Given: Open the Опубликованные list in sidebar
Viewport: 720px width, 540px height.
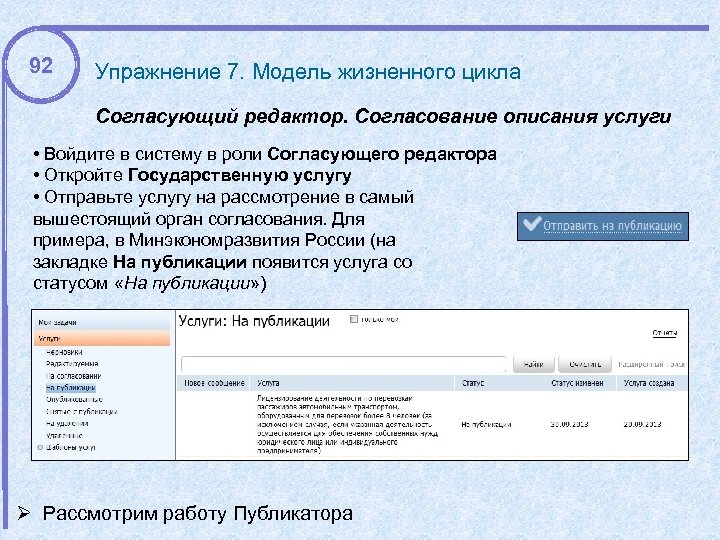Looking at the screenshot, I should pyautogui.click(x=74, y=399).
